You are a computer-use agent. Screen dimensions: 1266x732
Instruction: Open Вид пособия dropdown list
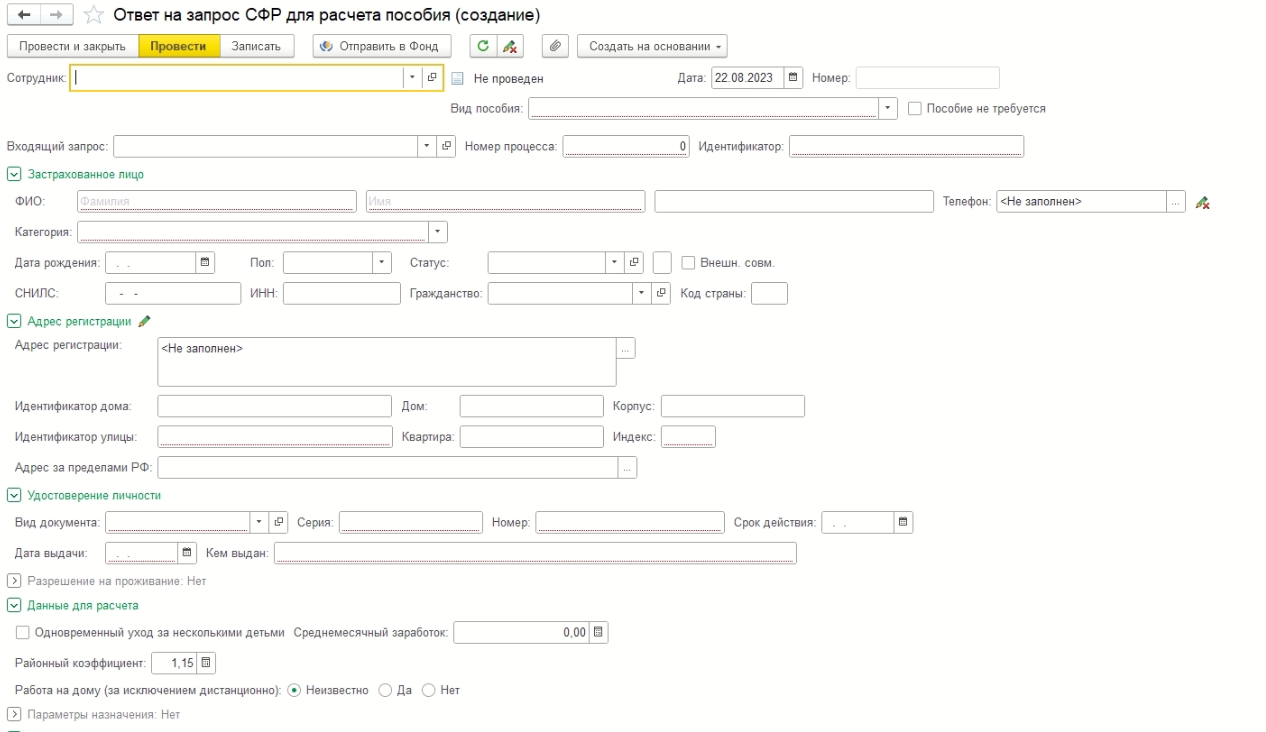tap(888, 108)
